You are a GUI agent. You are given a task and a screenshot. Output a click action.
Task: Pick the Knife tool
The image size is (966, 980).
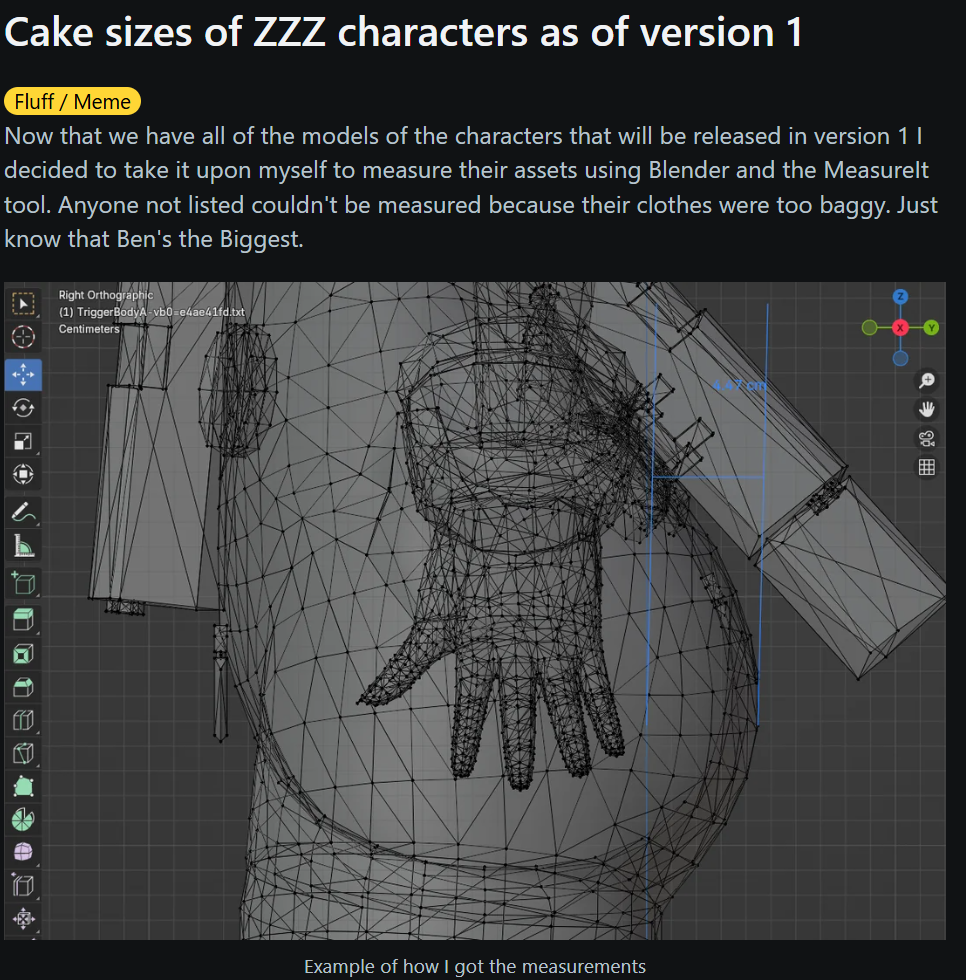(23, 754)
